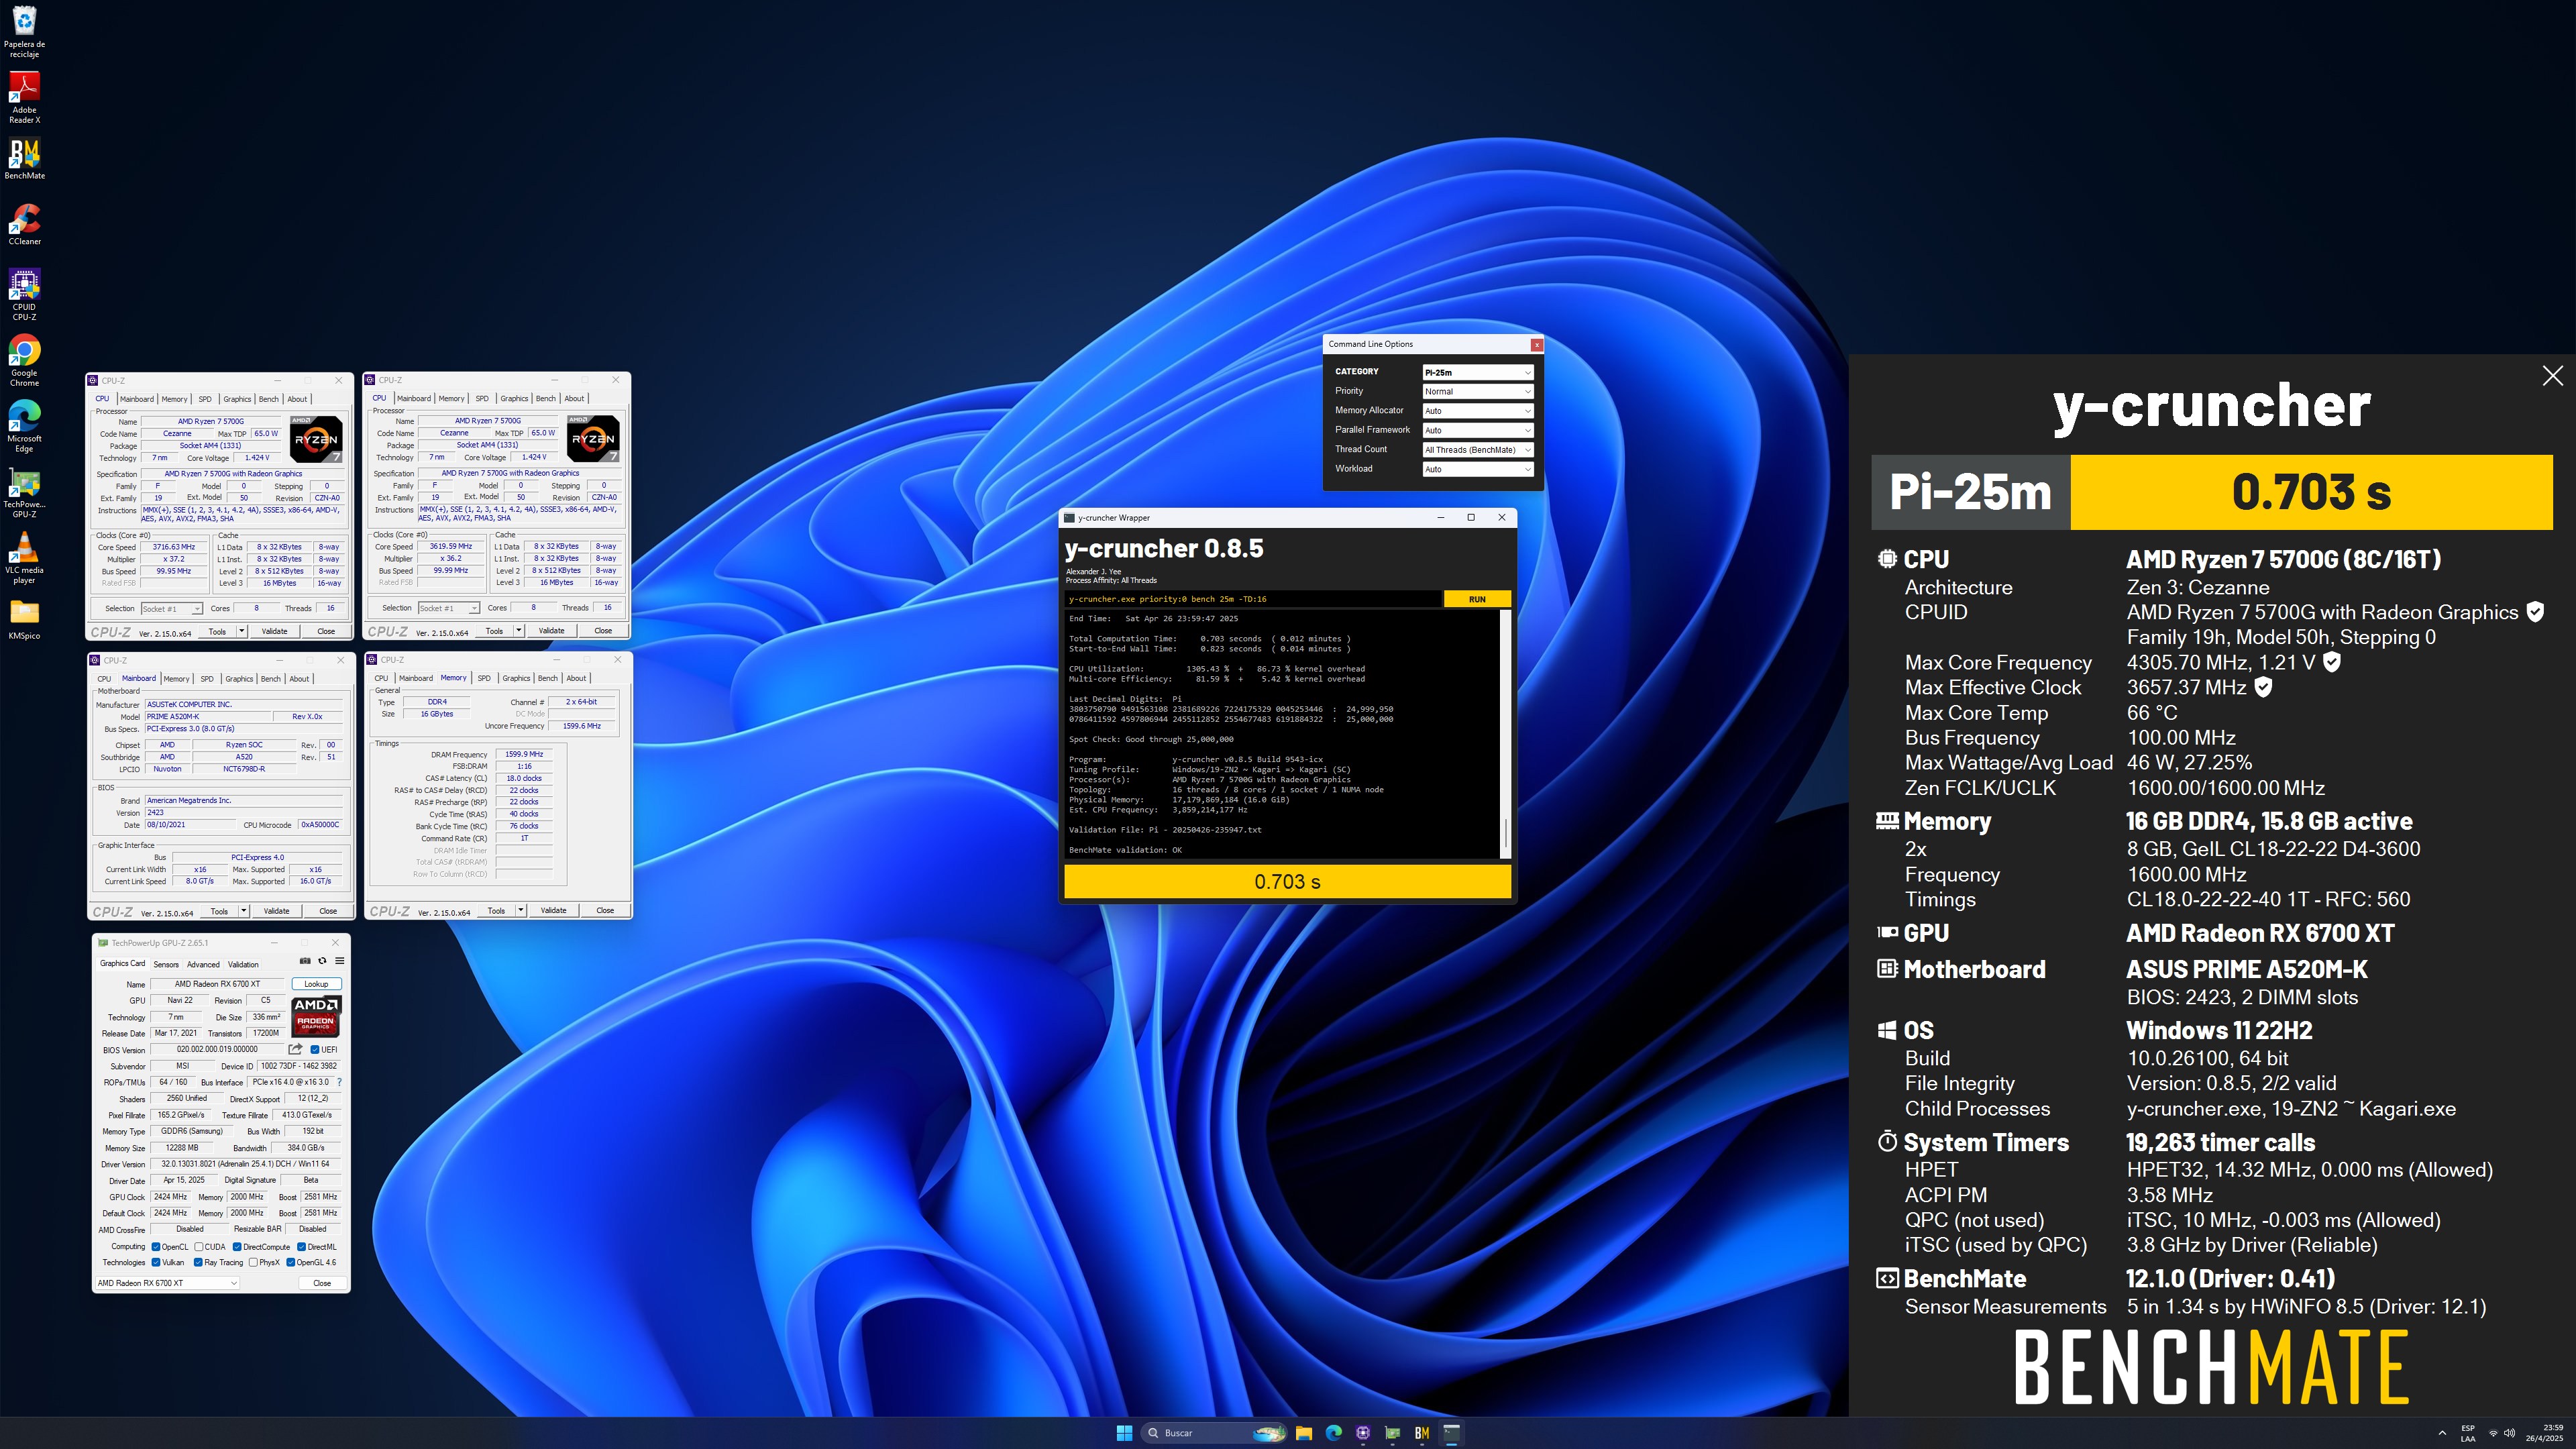Open the Adobe Reader X desktop shortcut
Image resolution: width=2576 pixels, height=1449 pixels.
tap(24, 98)
